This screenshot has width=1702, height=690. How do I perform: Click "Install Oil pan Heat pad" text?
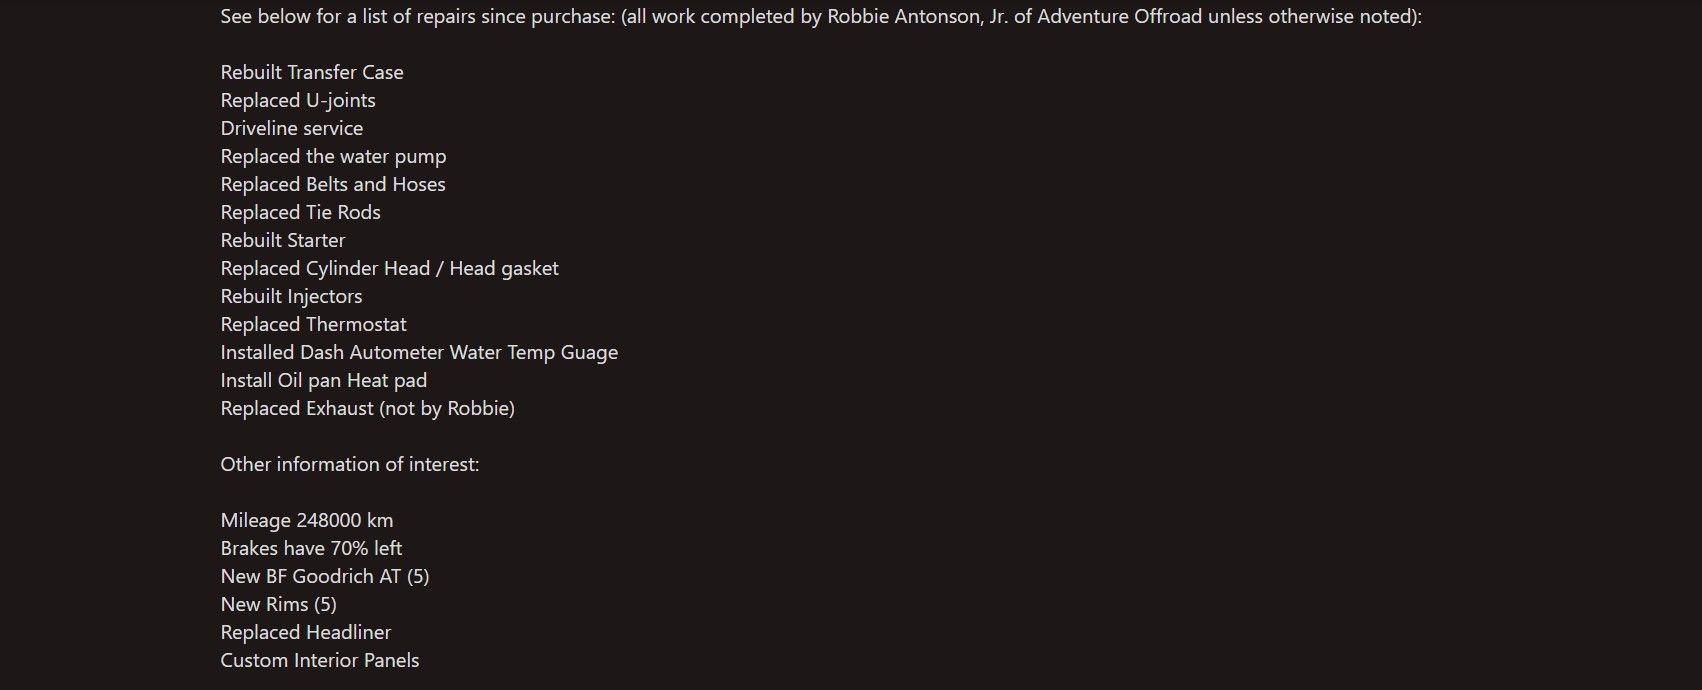click(x=324, y=381)
